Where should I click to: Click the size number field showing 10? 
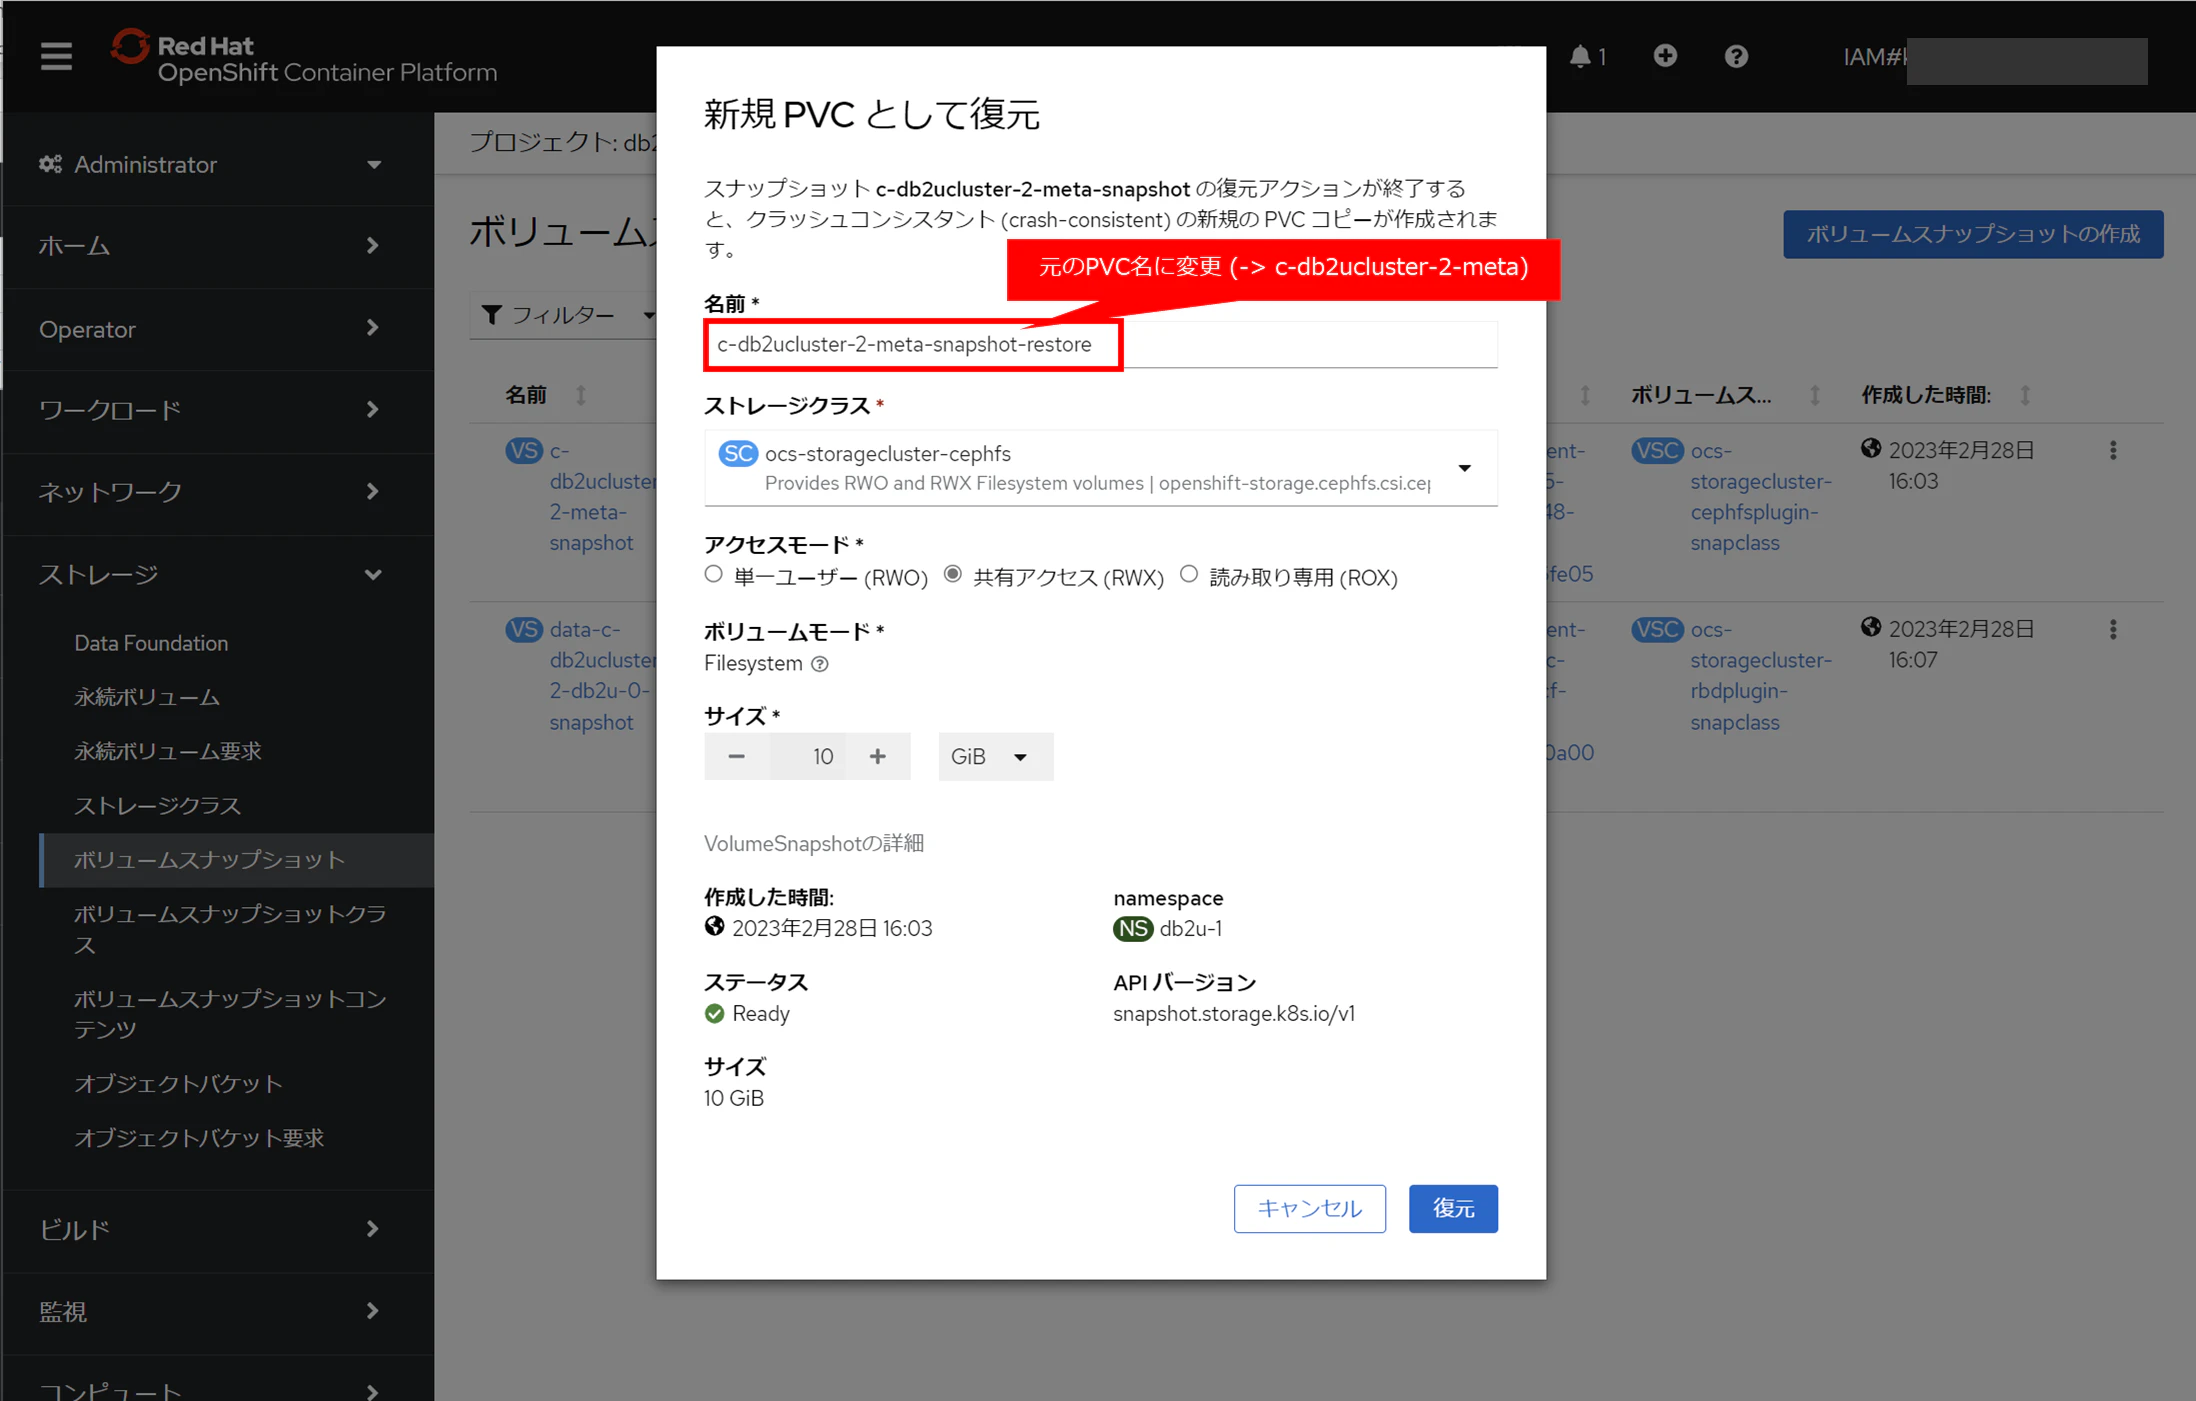pos(808,757)
